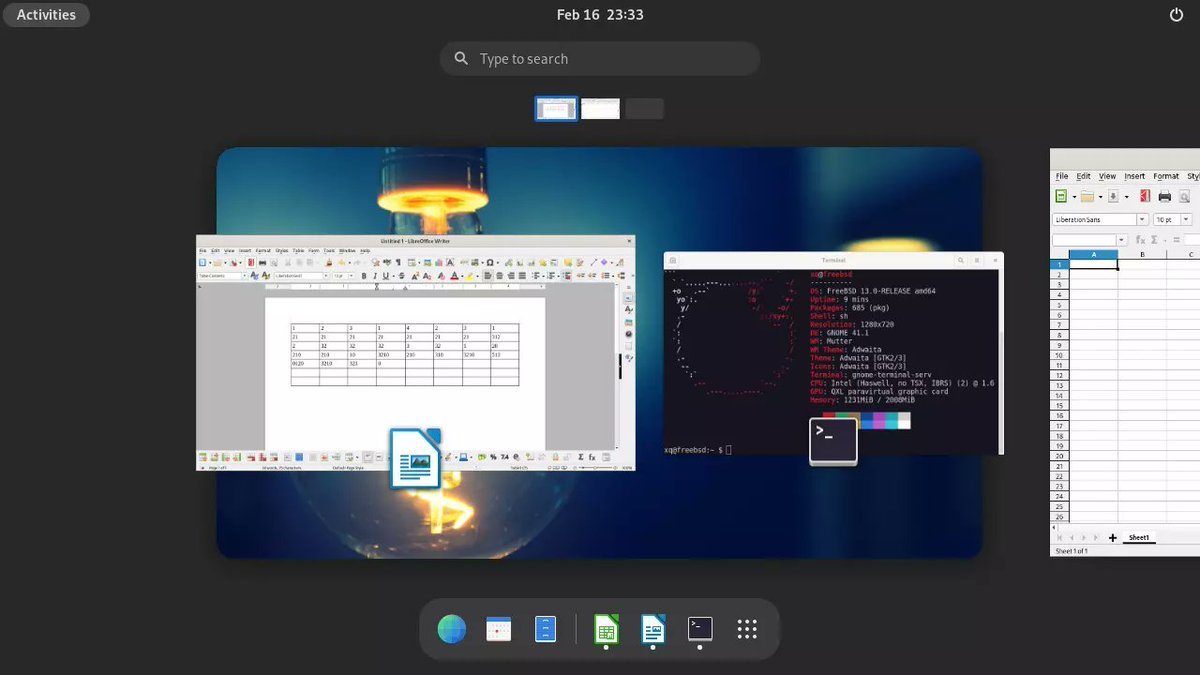Open Properties deck in Writer sidebar

[x=628, y=298]
